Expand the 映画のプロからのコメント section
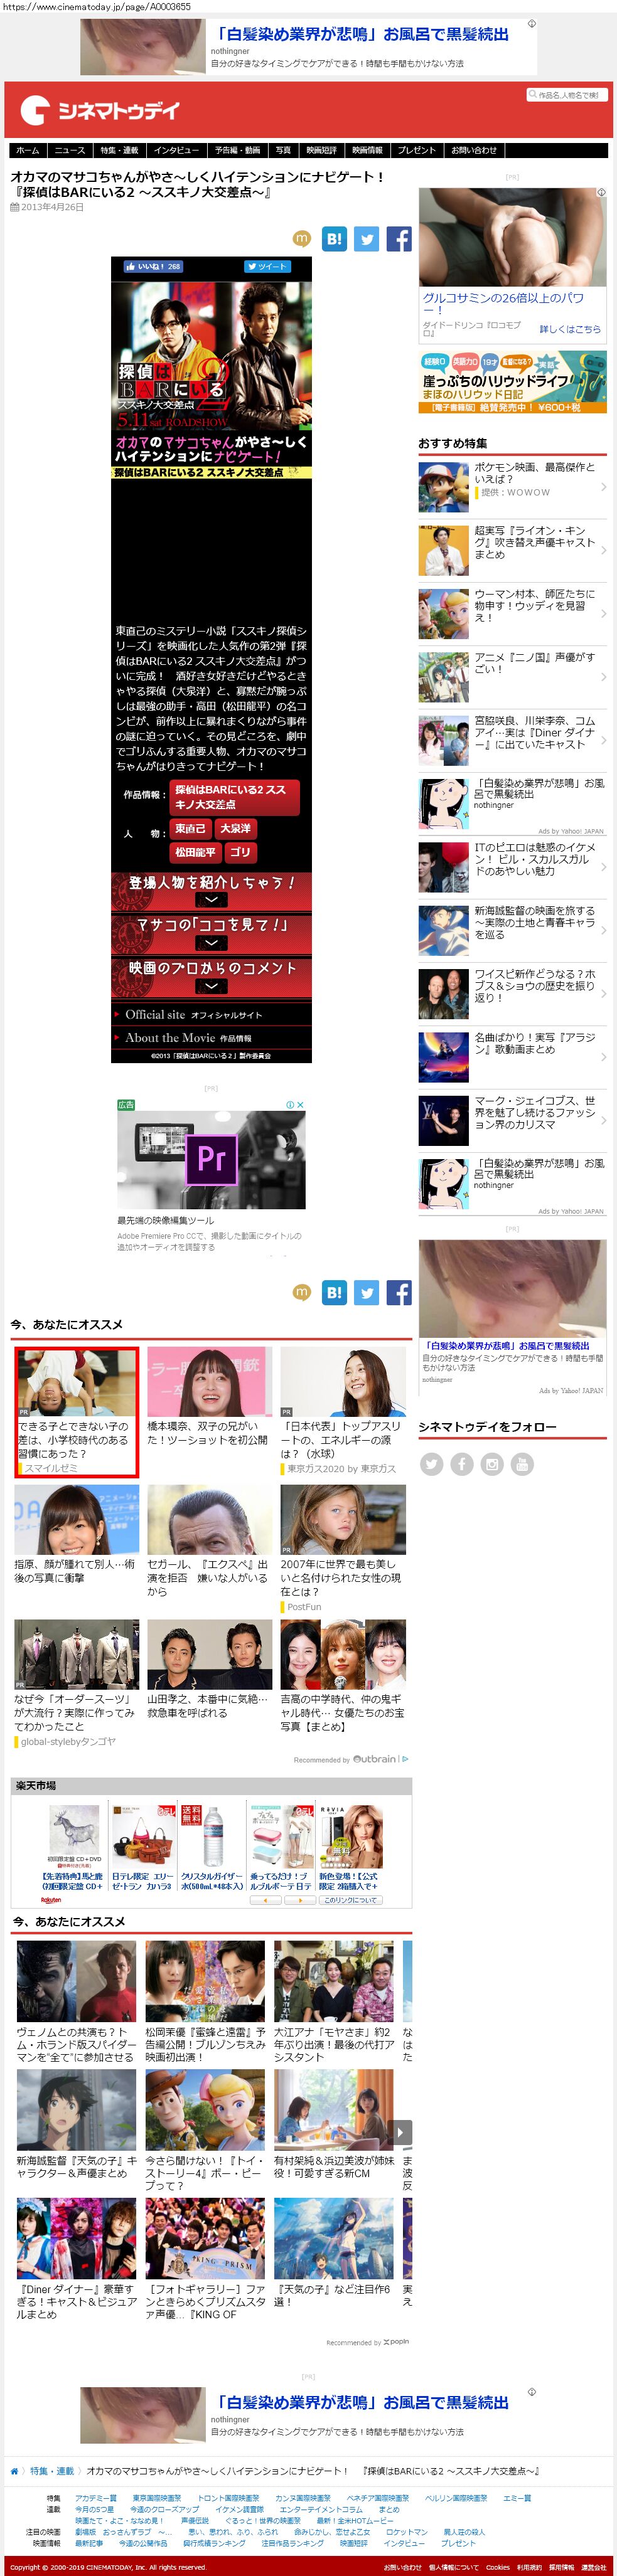Image resolution: width=617 pixels, height=2576 pixels. (x=211, y=976)
